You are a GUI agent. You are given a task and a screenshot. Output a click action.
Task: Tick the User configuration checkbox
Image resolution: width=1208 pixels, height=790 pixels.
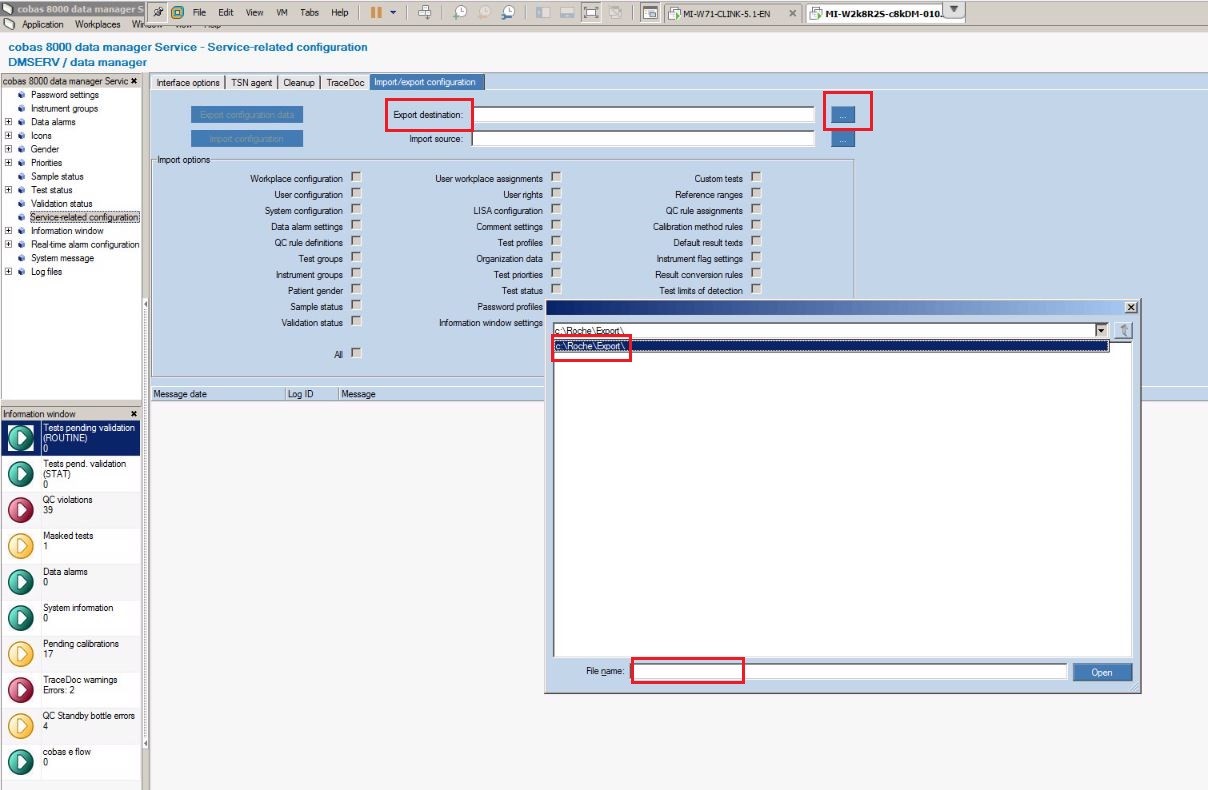(x=356, y=193)
